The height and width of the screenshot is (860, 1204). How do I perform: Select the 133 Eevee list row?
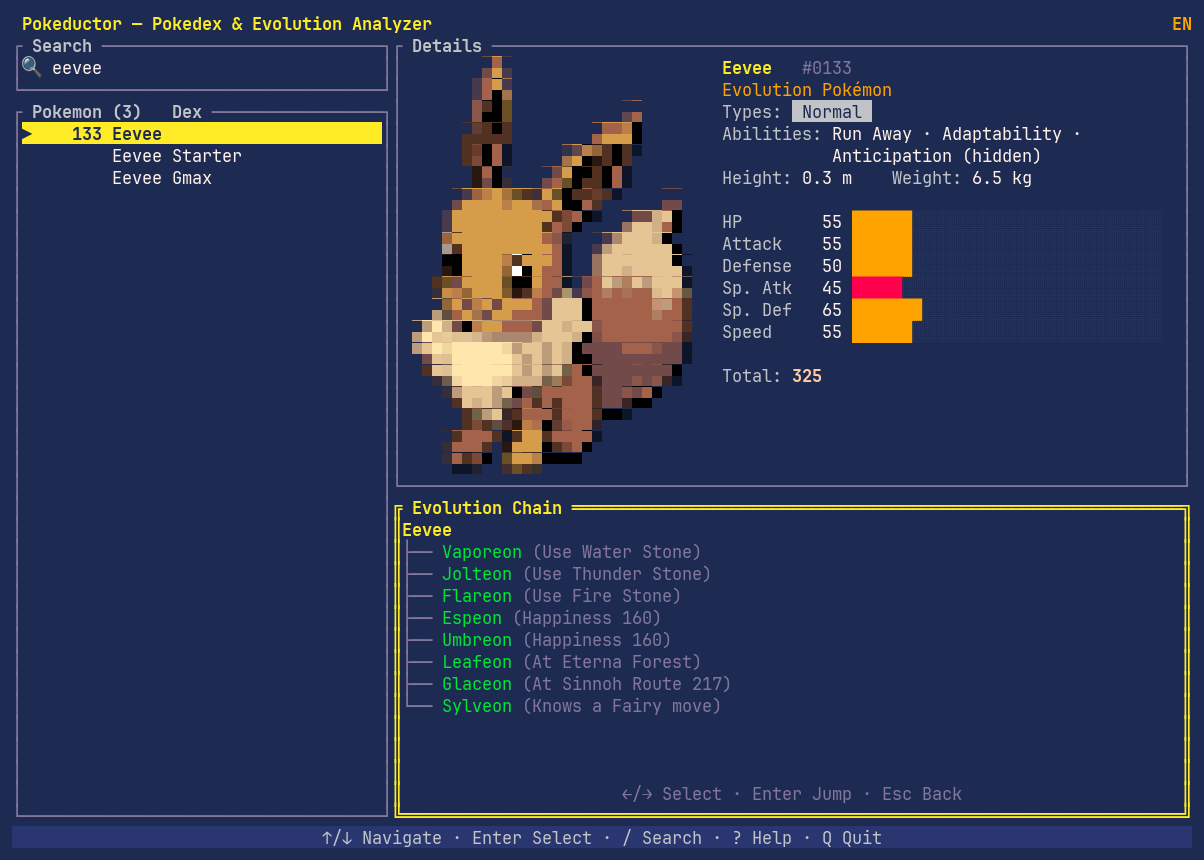click(202, 134)
